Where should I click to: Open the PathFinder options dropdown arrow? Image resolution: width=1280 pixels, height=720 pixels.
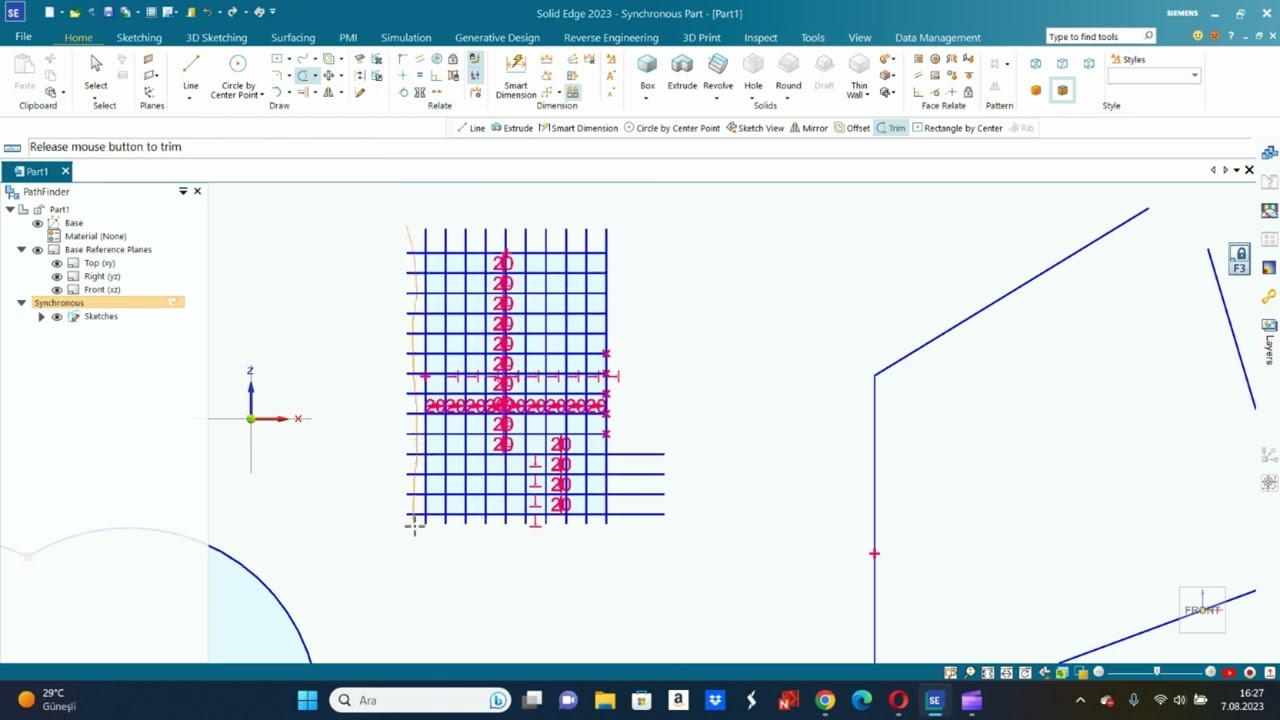pyautogui.click(x=183, y=191)
